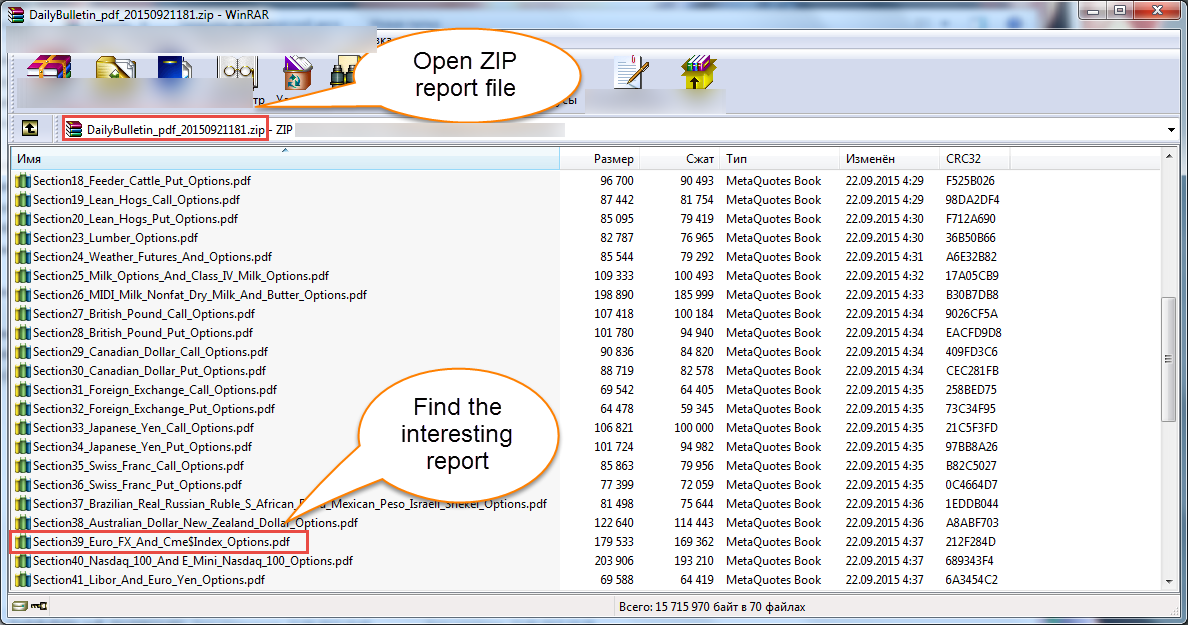
Task: Click the vertical scrollbar thumb
Action: tap(1169, 358)
